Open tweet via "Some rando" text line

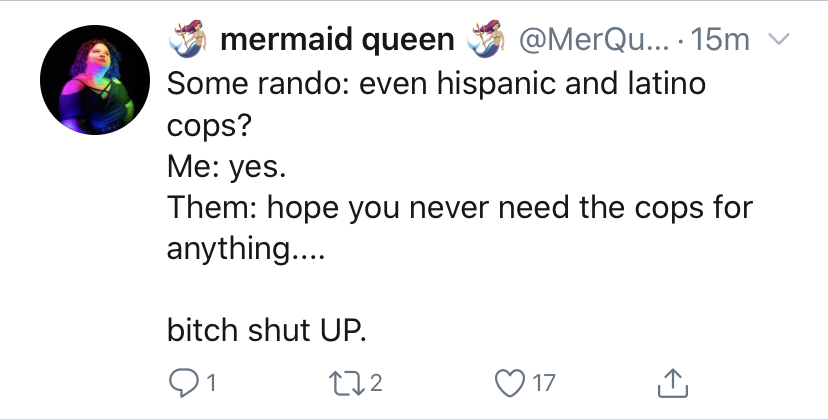tap(436, 83)
